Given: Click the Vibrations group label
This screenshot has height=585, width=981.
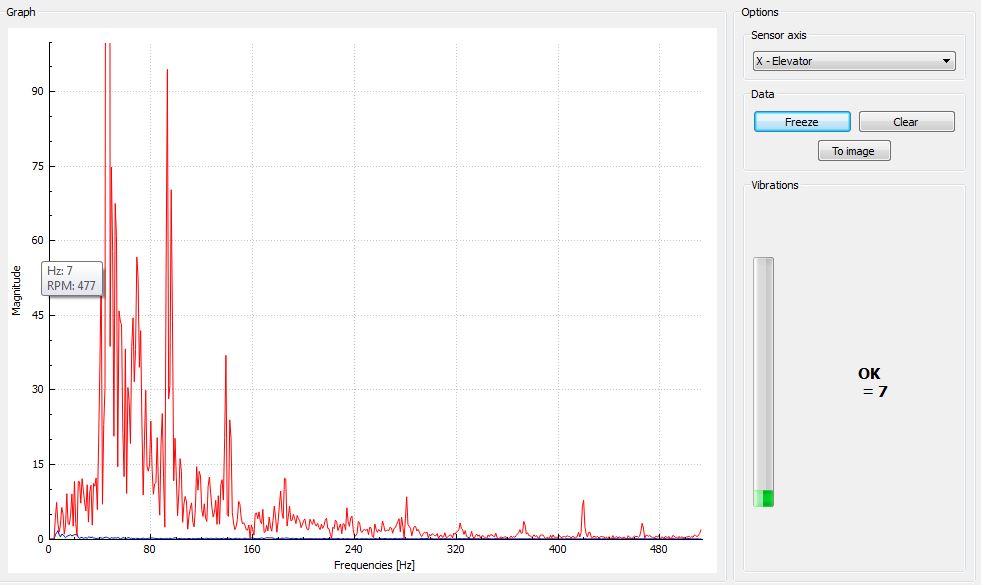Looking at the screenshot, I should [774, 185].
